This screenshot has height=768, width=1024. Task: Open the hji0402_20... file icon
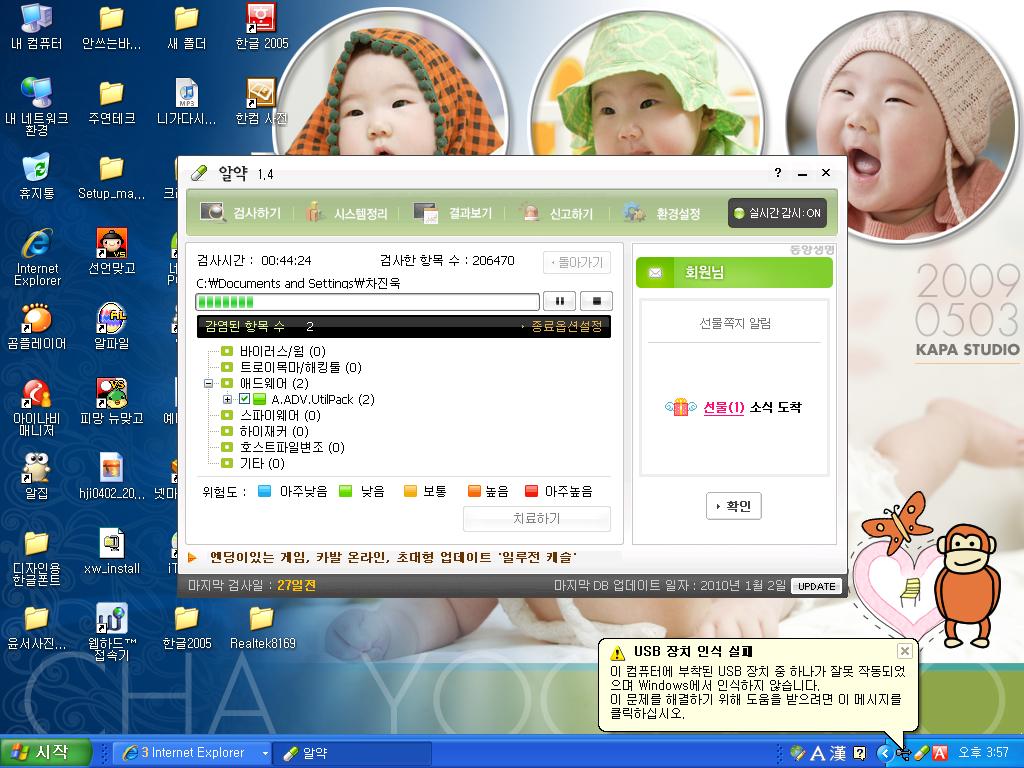pos(112,477)
